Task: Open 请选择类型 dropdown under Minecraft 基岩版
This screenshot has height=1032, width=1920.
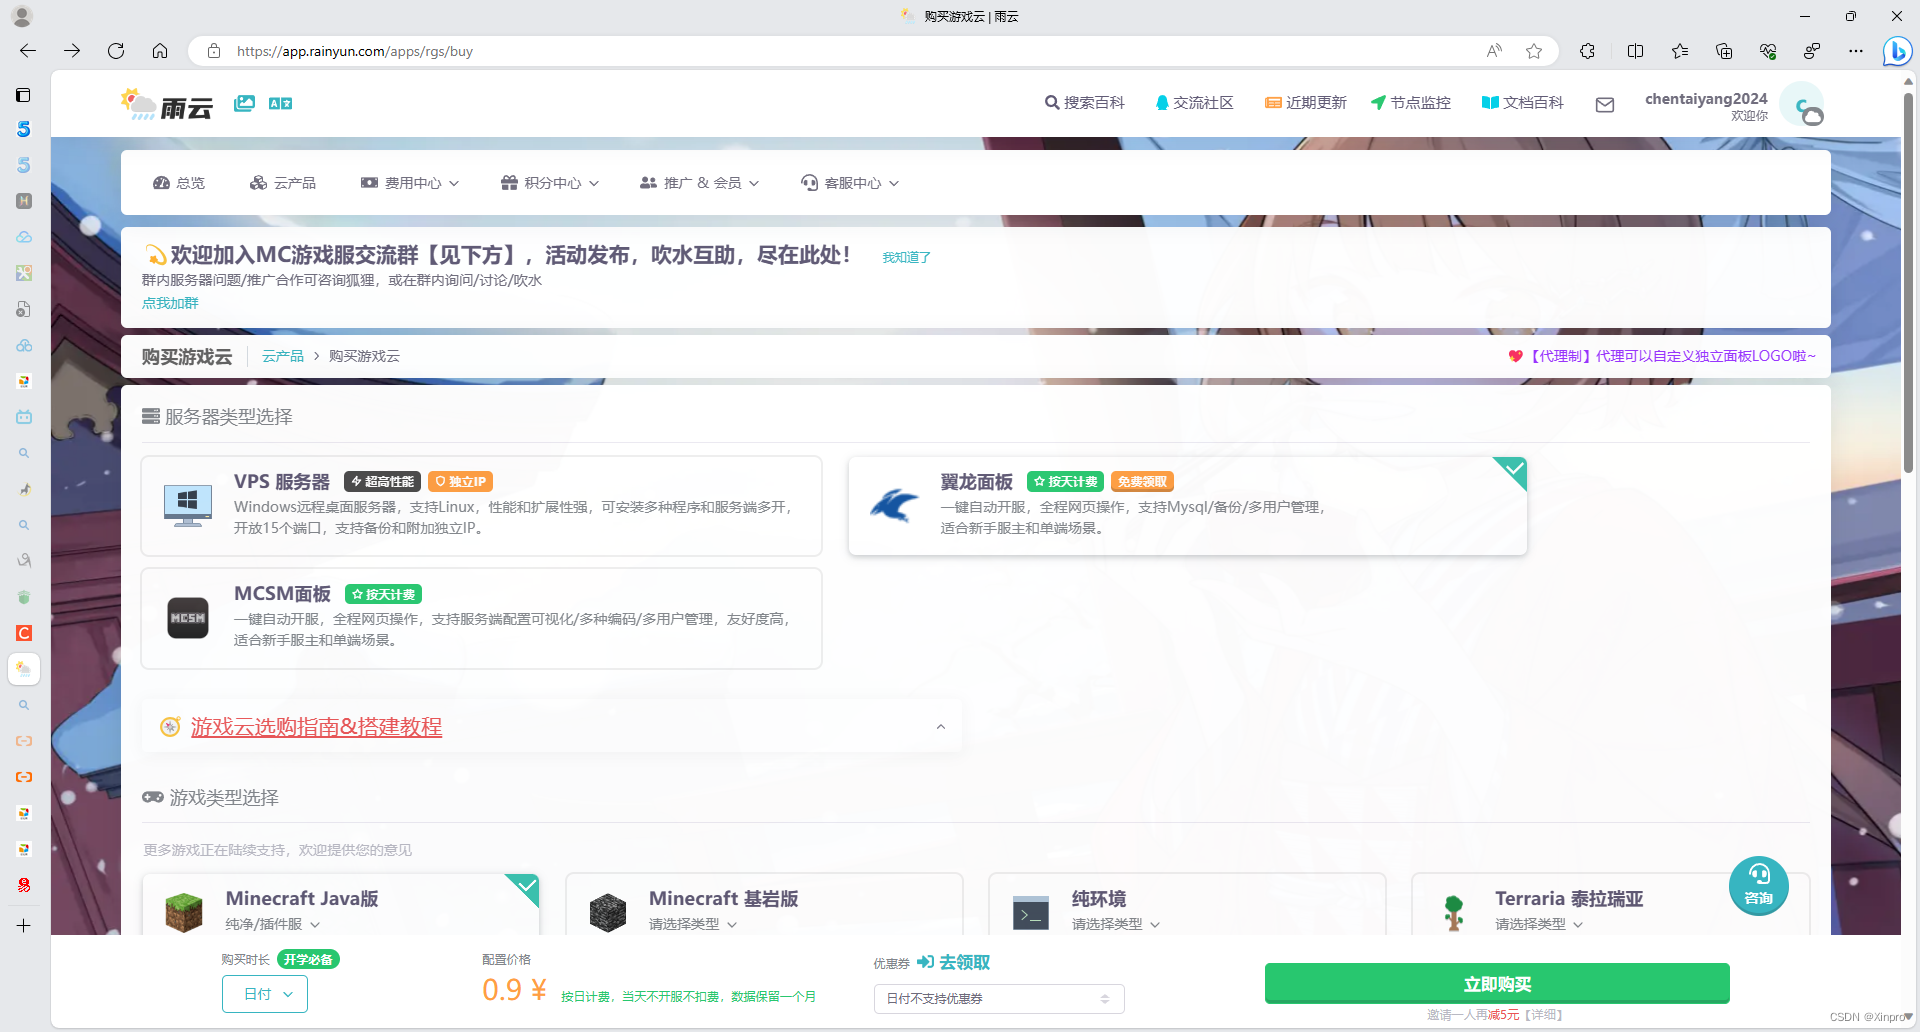Action: tap(693, 924)
